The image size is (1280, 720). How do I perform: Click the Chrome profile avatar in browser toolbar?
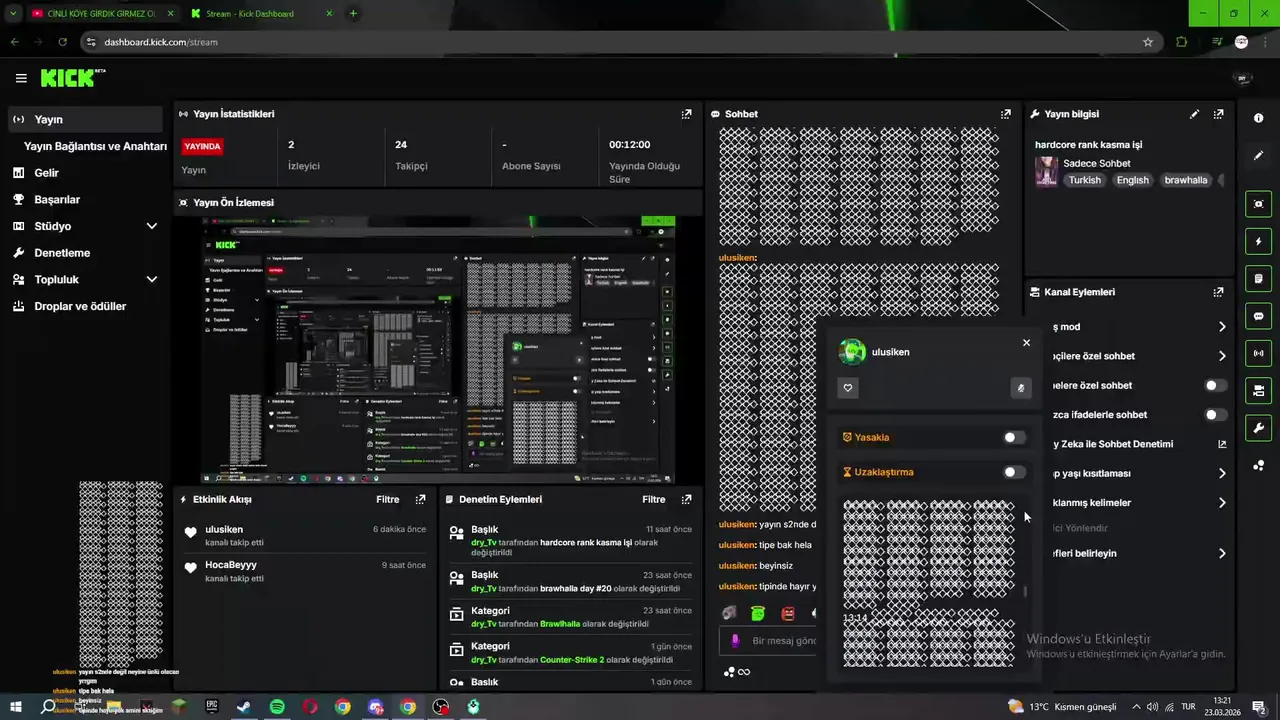(x=1241, y=42)
